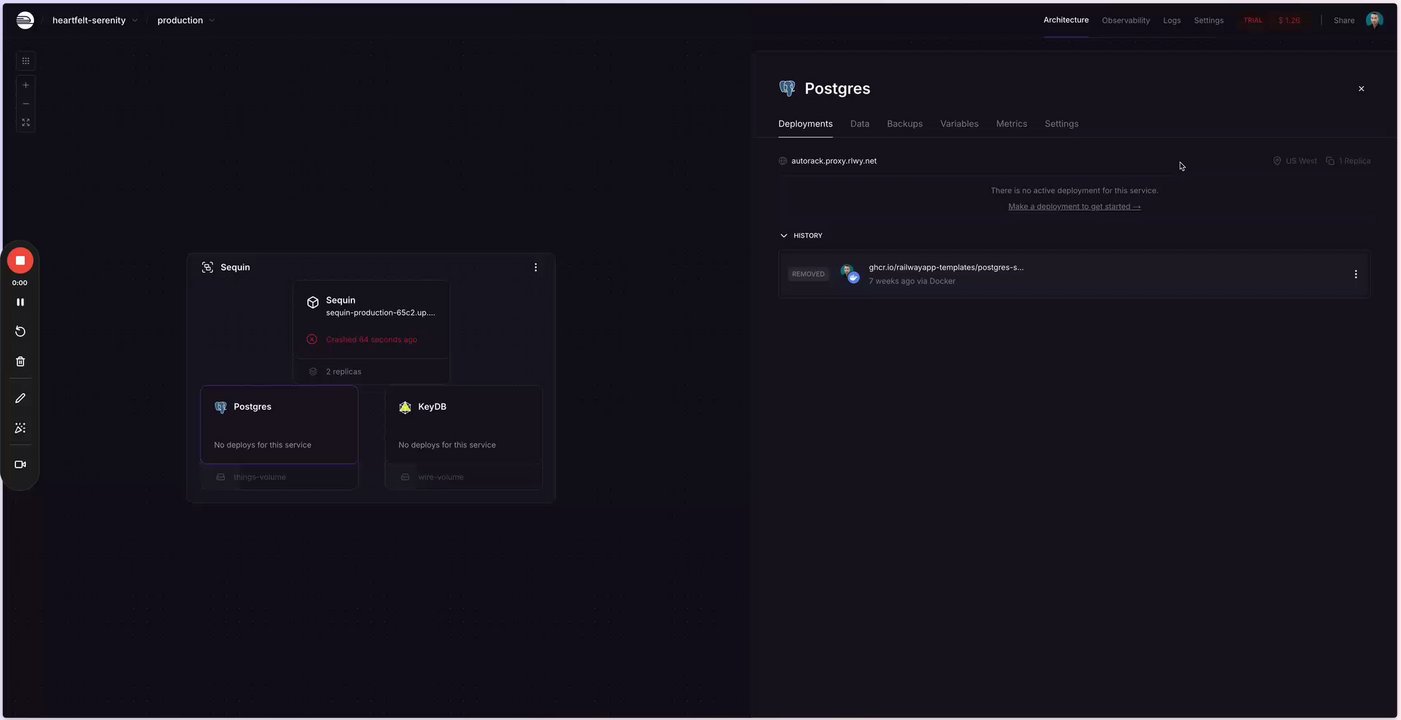Click the REMOVED status badge
1401x720 pixels.
pyautogui.click(x=808, y=274)
